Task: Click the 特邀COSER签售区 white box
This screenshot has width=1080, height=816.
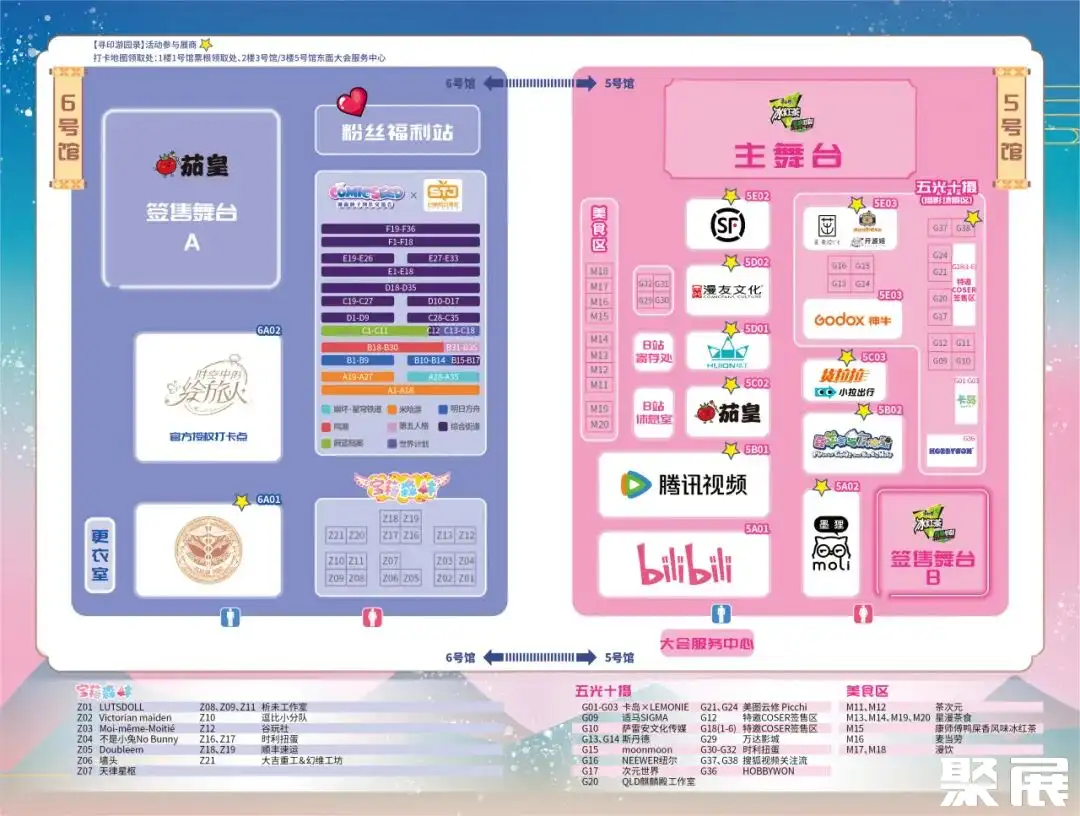Action: (964, 285)
